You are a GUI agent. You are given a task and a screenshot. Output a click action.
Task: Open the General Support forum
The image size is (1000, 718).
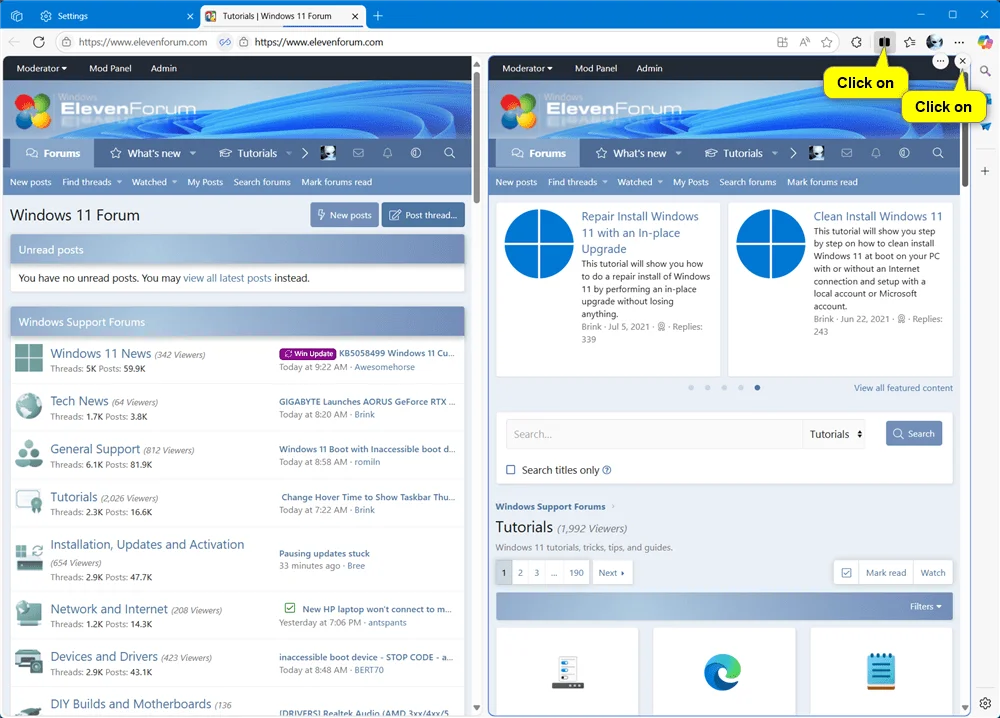point(95,449)
